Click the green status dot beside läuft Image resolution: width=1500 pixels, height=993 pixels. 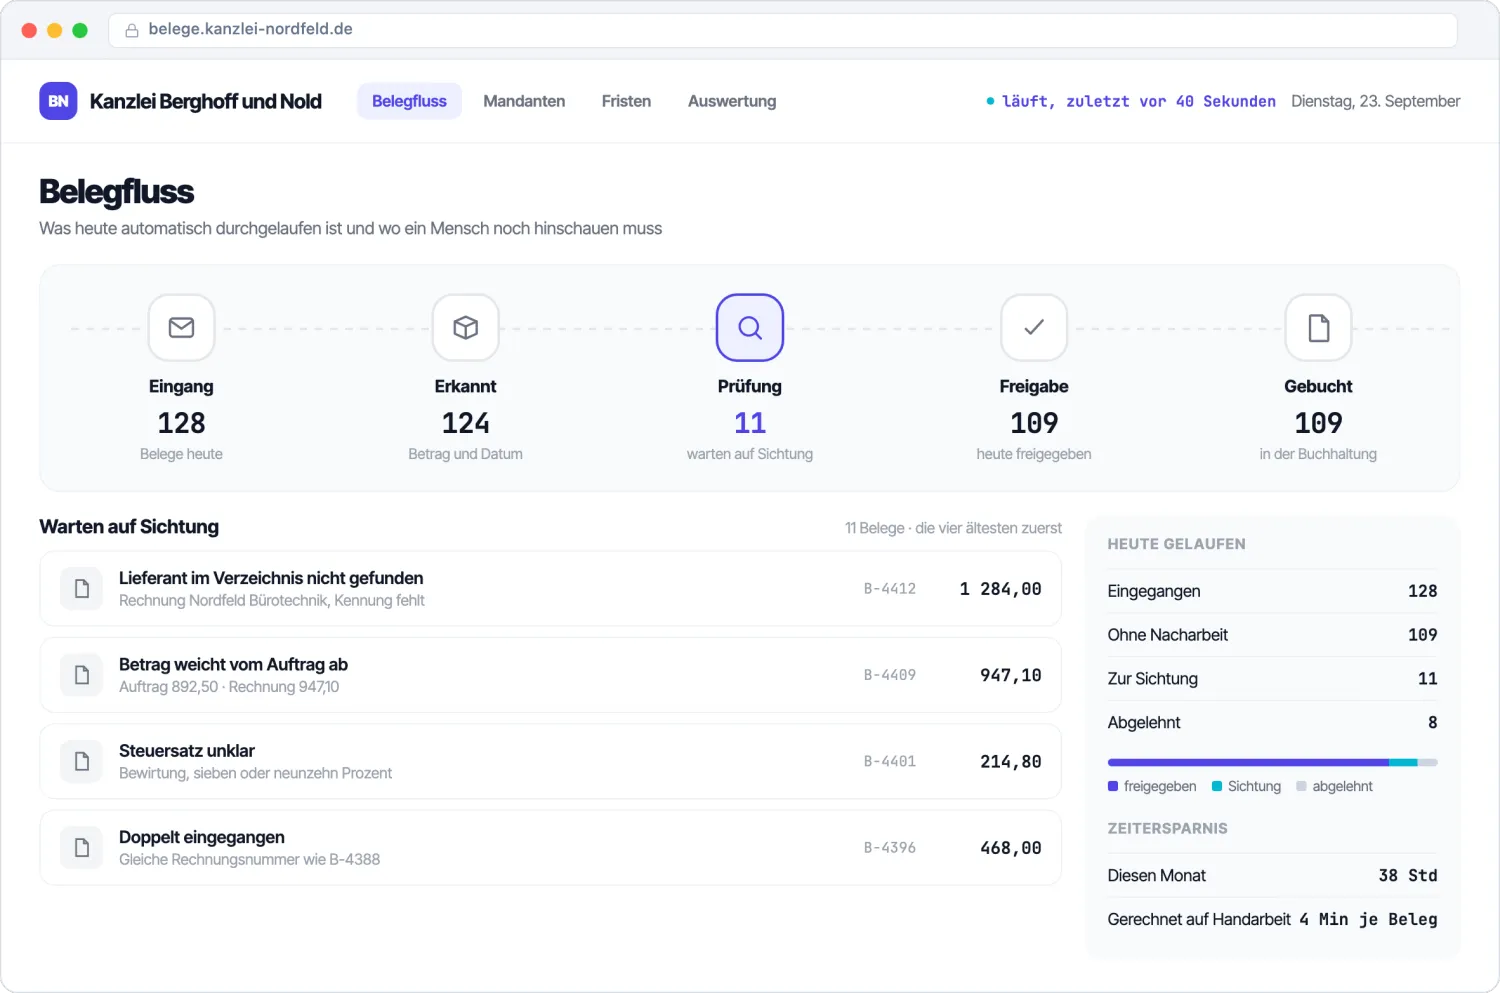[x=990, y=101]
